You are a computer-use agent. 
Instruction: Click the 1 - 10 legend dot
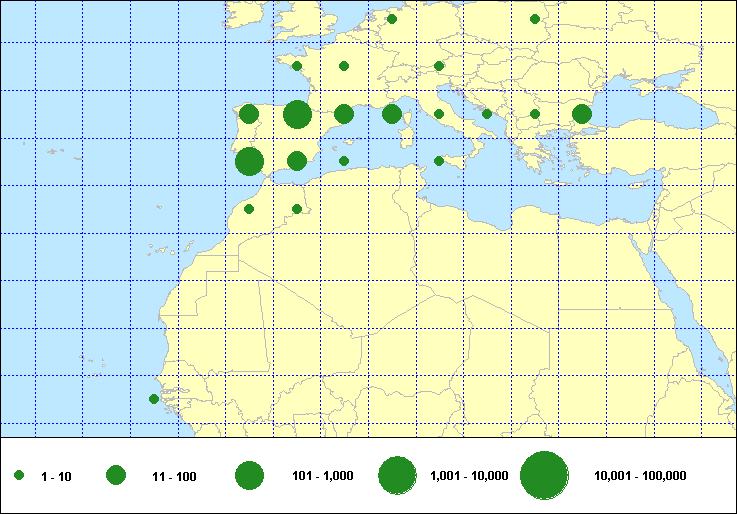pos(19,477)
